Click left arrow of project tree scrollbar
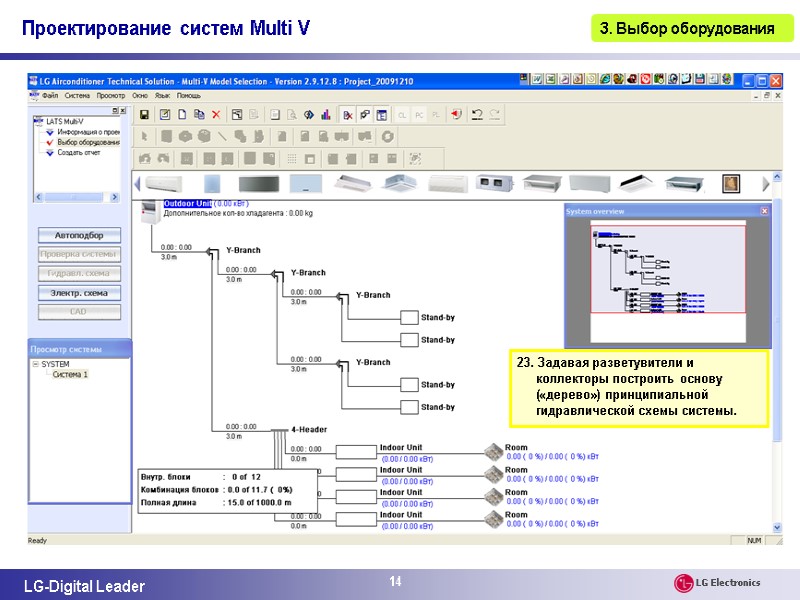This screenshot has width=800, height=600. point(39,197)
